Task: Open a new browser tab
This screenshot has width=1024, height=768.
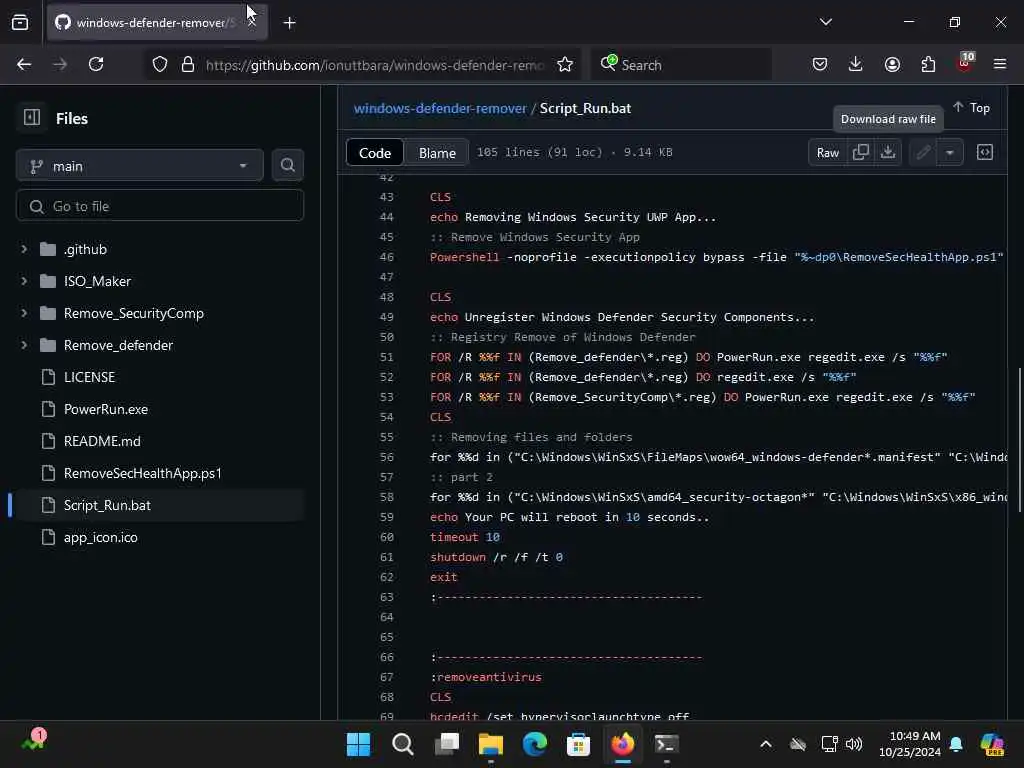Action: point(289,23)
